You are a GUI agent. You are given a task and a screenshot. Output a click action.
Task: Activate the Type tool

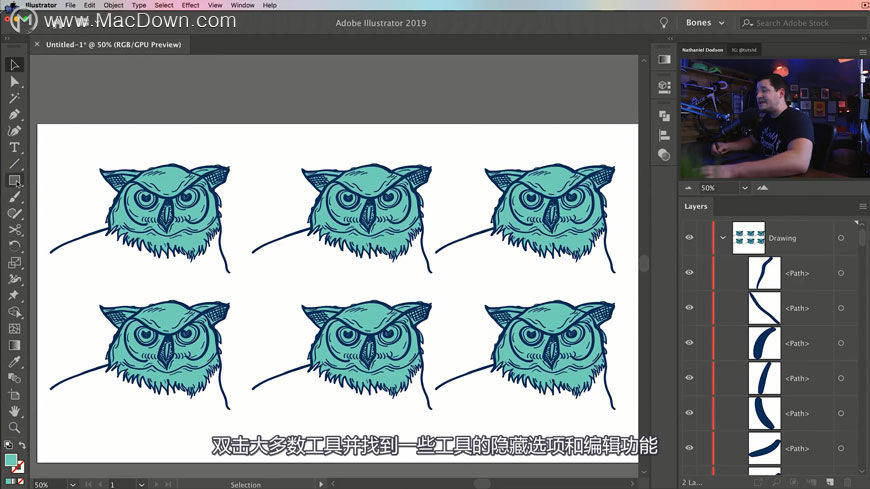click(14, 147)
